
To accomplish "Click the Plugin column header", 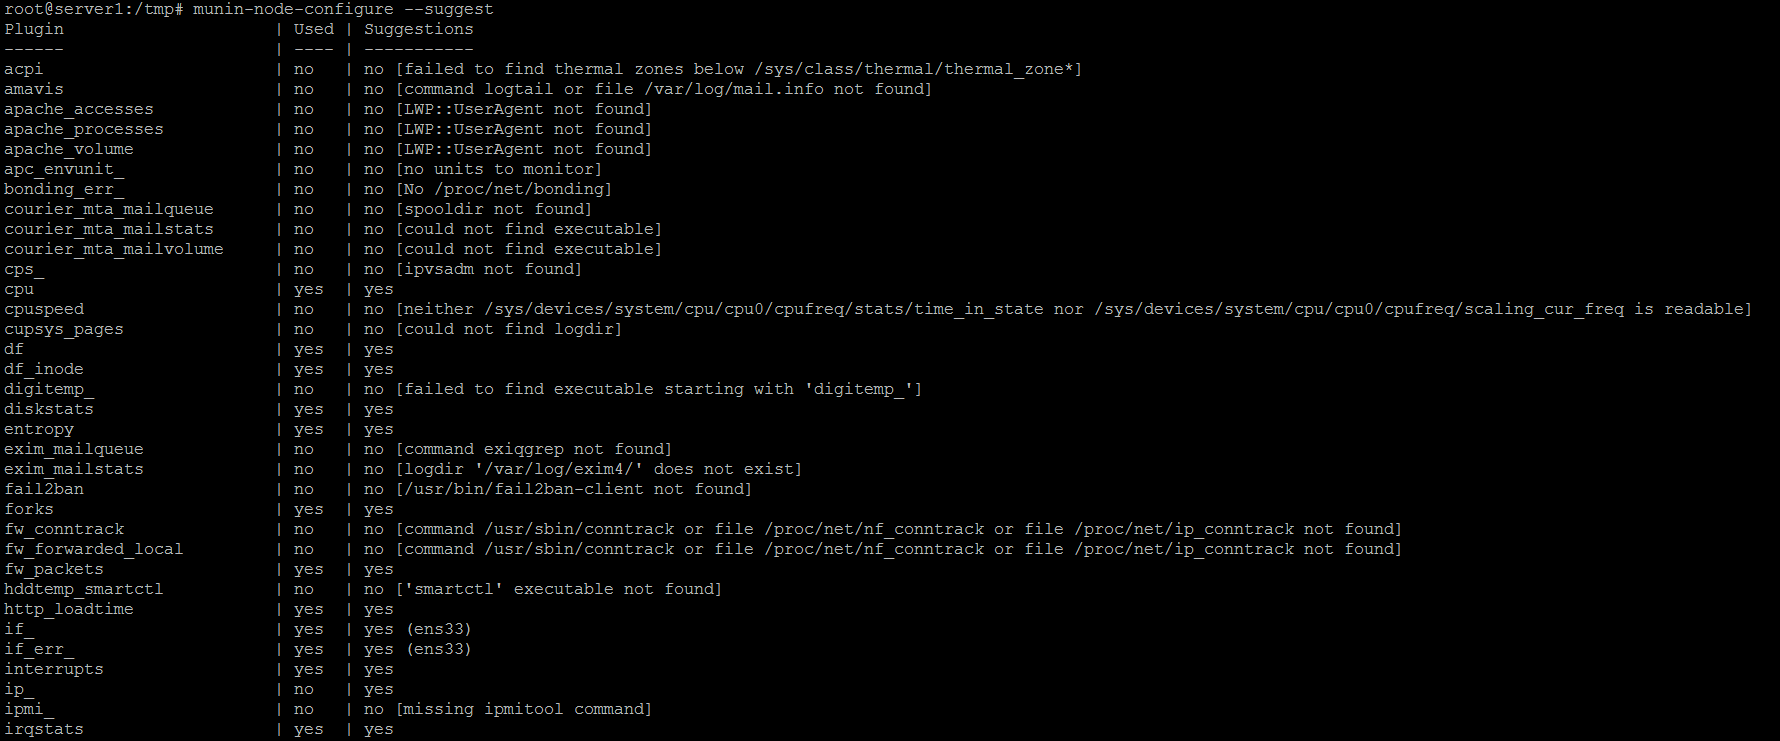I will coord(34,29).
